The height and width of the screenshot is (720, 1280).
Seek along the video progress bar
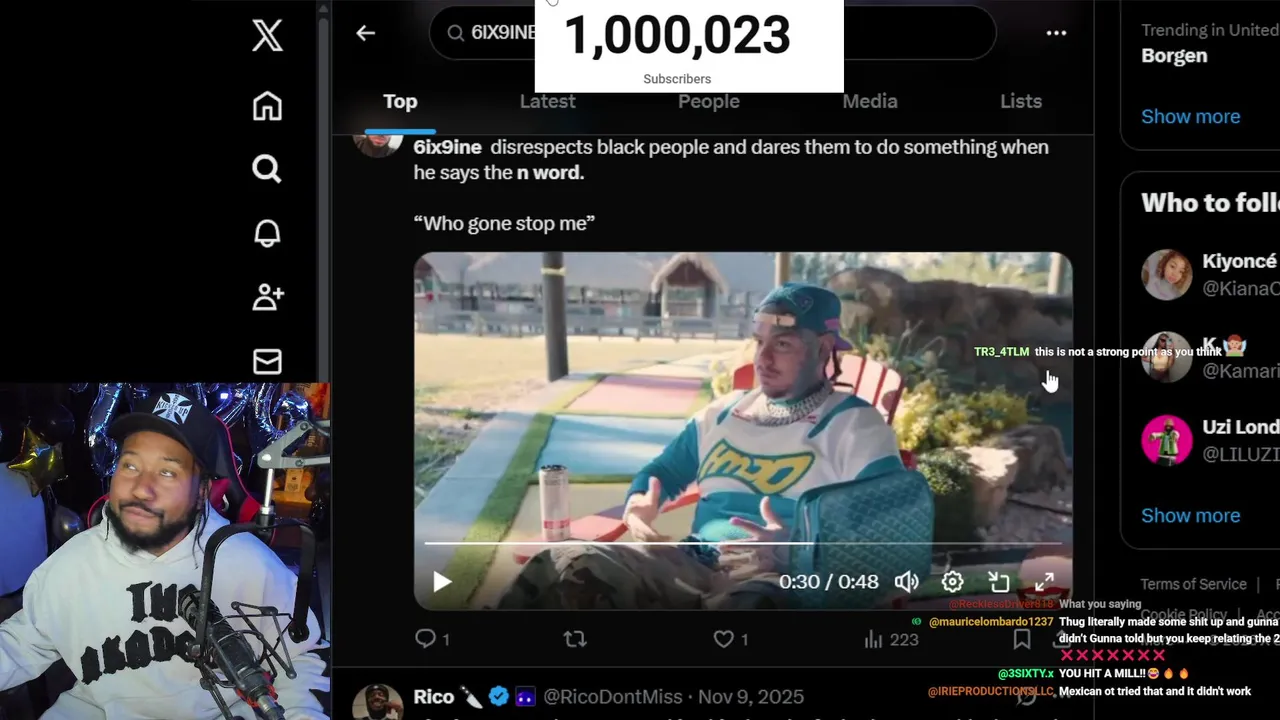[x=743, y=544]
